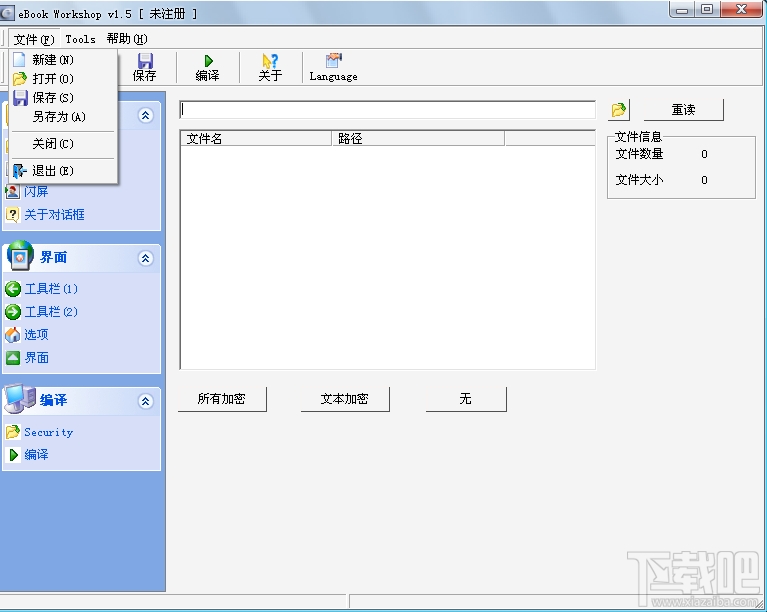Choose Save (保存) in the File menu
767x612 pixels.
(63, 98)
